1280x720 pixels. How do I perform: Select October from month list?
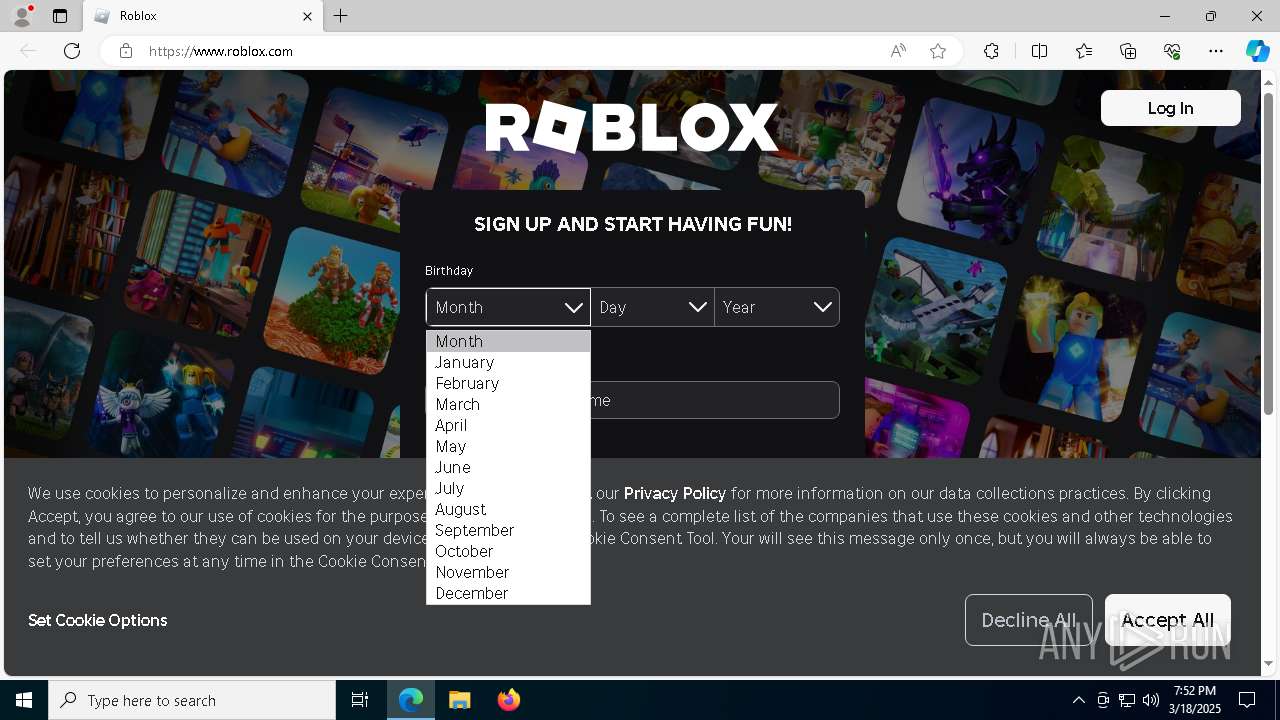click(x=508, y=551)
